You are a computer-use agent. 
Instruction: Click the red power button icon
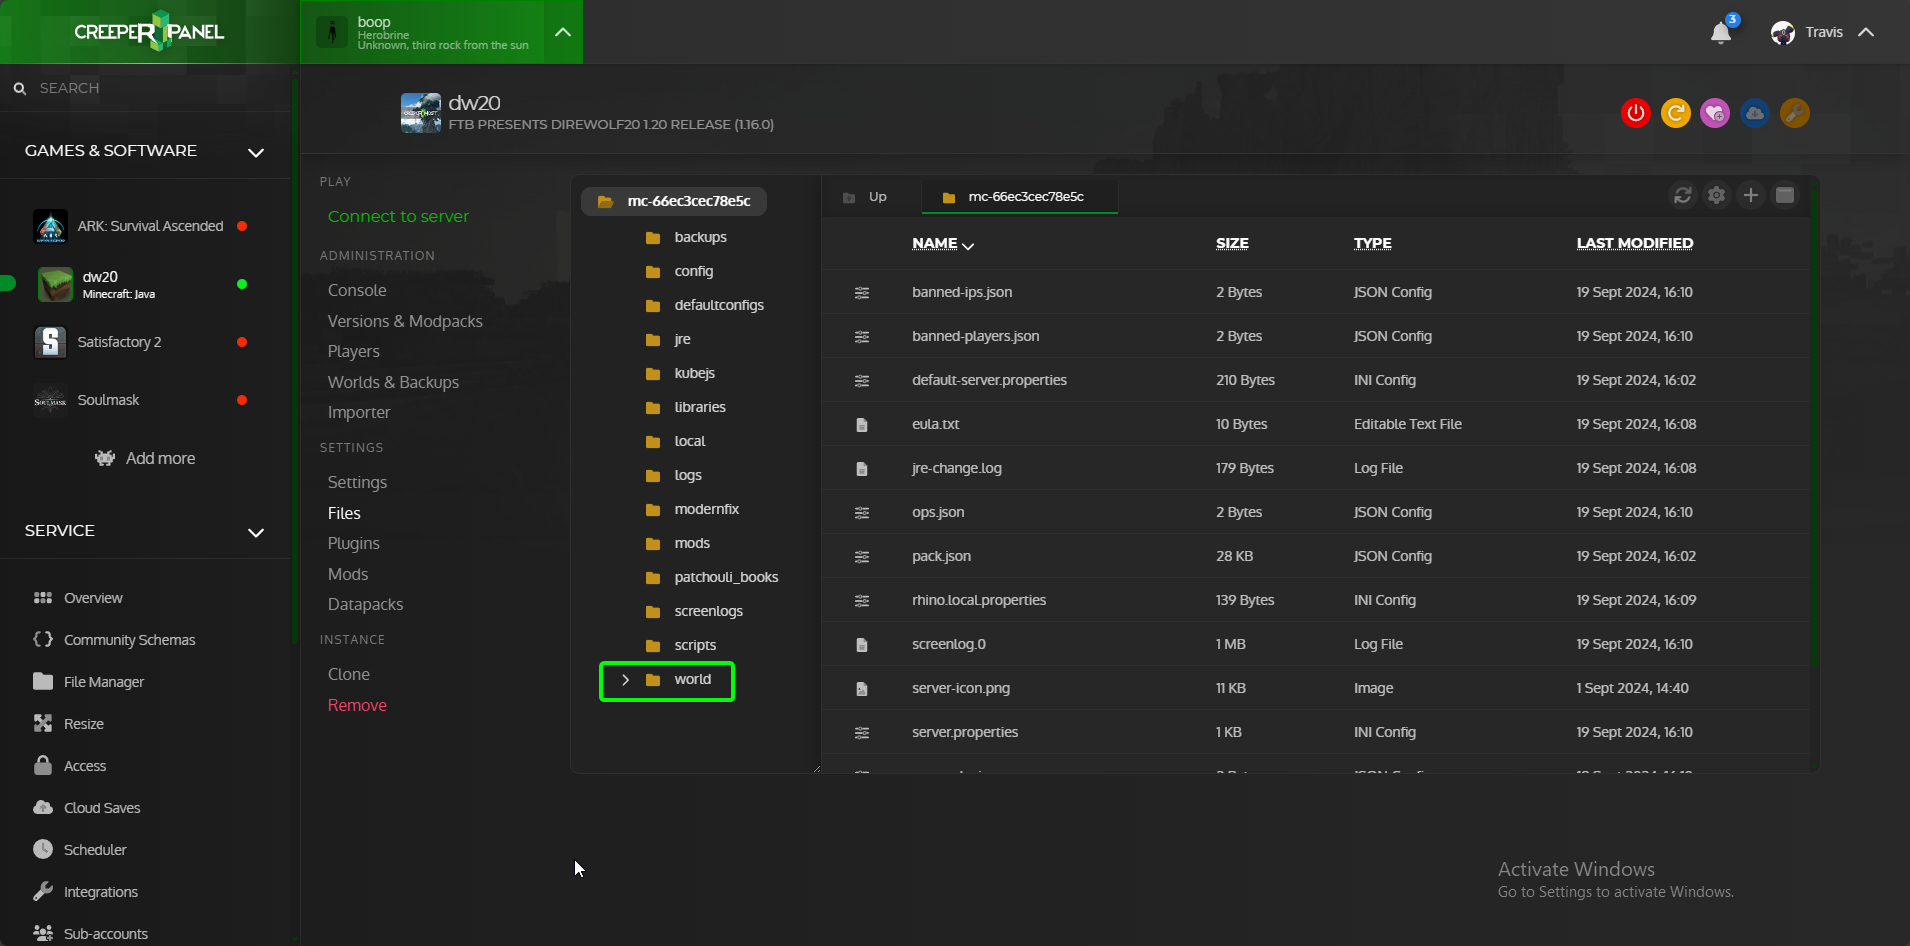tap(1636, 113)
